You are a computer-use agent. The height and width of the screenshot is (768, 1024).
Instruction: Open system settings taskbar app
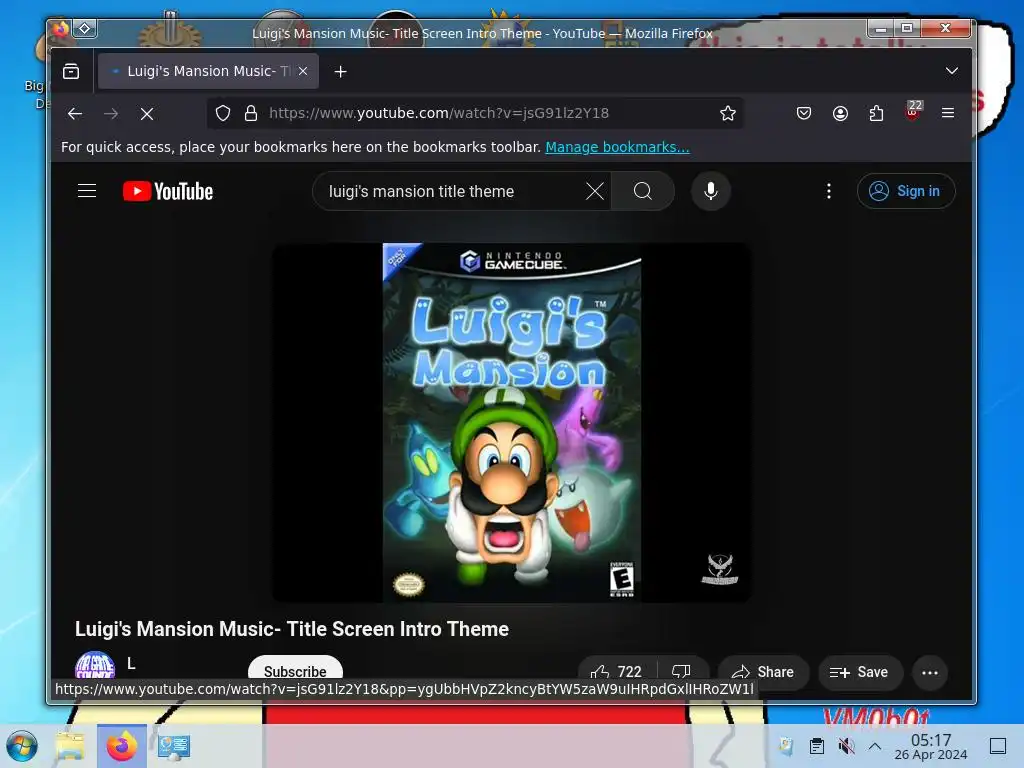(x=174, y=746)
